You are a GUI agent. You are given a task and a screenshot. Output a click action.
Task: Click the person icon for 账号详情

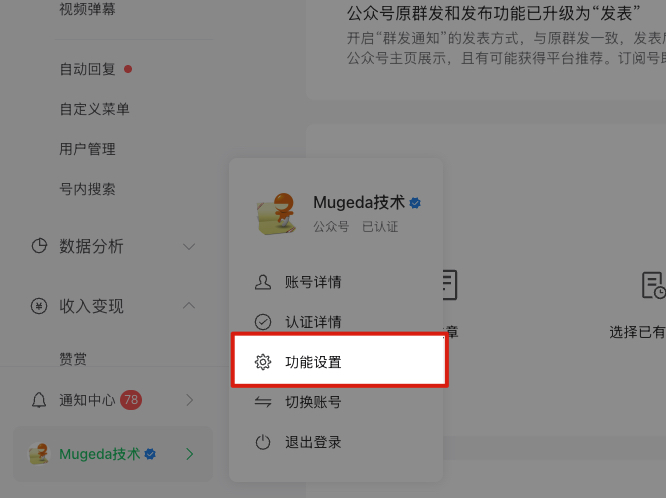262,282
